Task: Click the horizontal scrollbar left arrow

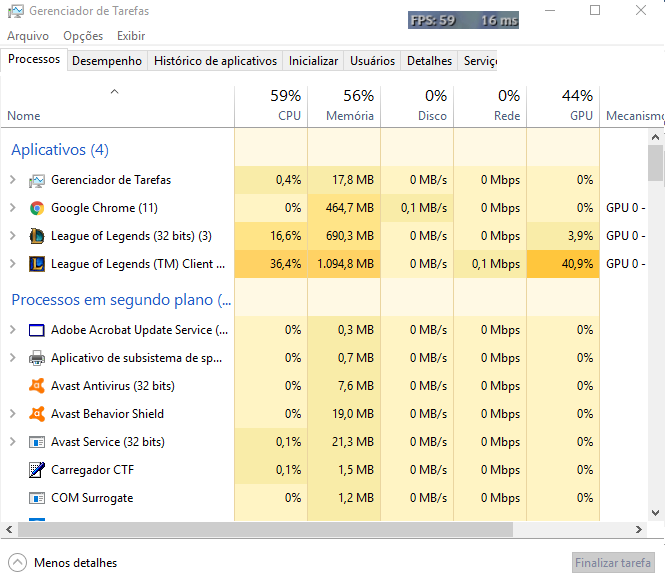Action: (9, 529)
